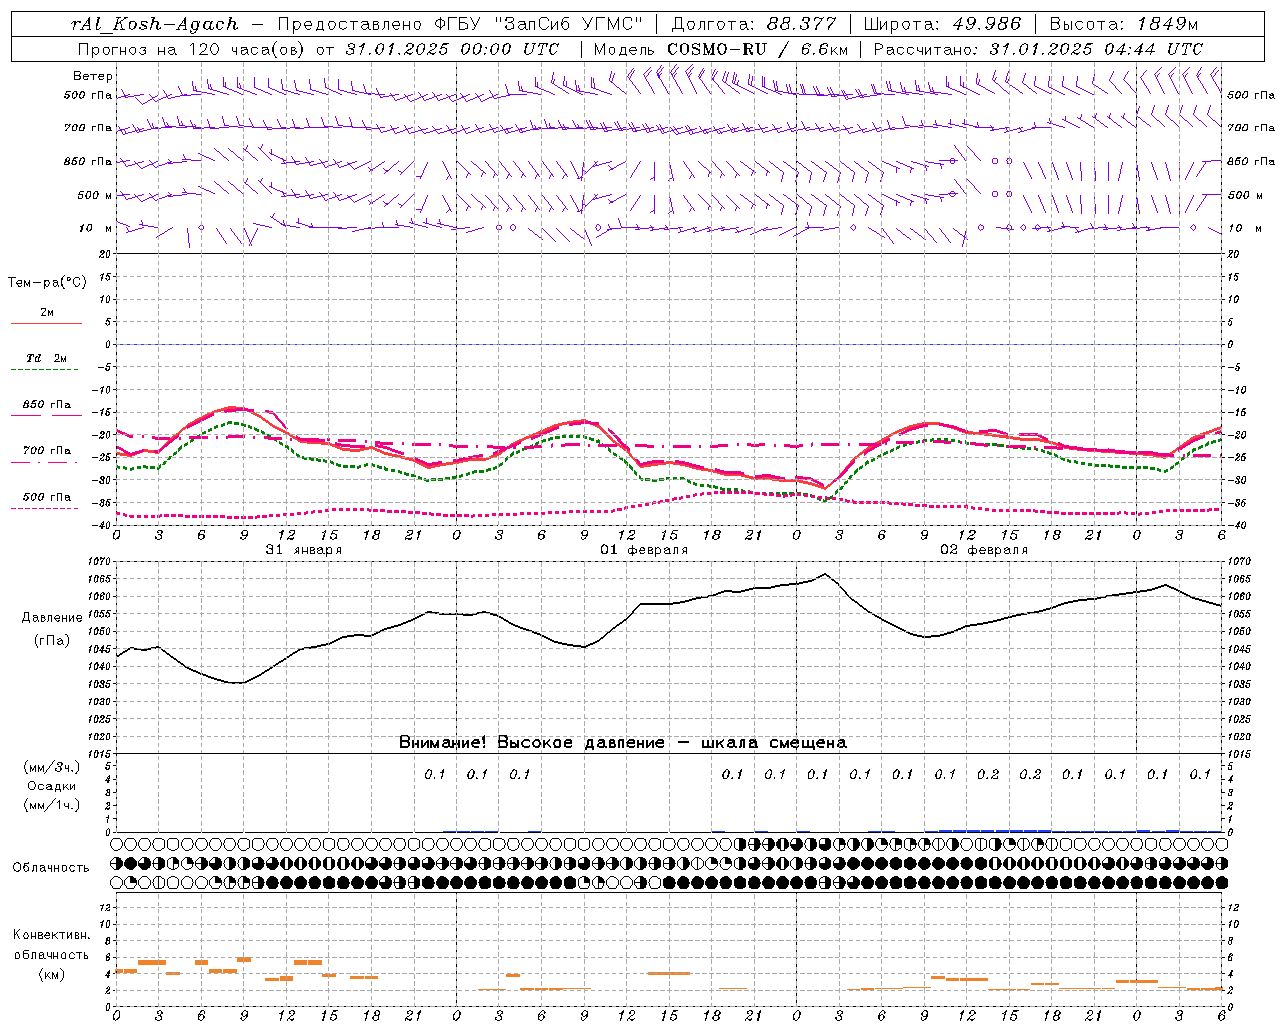The width and height of the screenshot is (1280, 1024).
Task: Click the Модель COSMO-RU / 6.6км text
Action: point(720,49)
